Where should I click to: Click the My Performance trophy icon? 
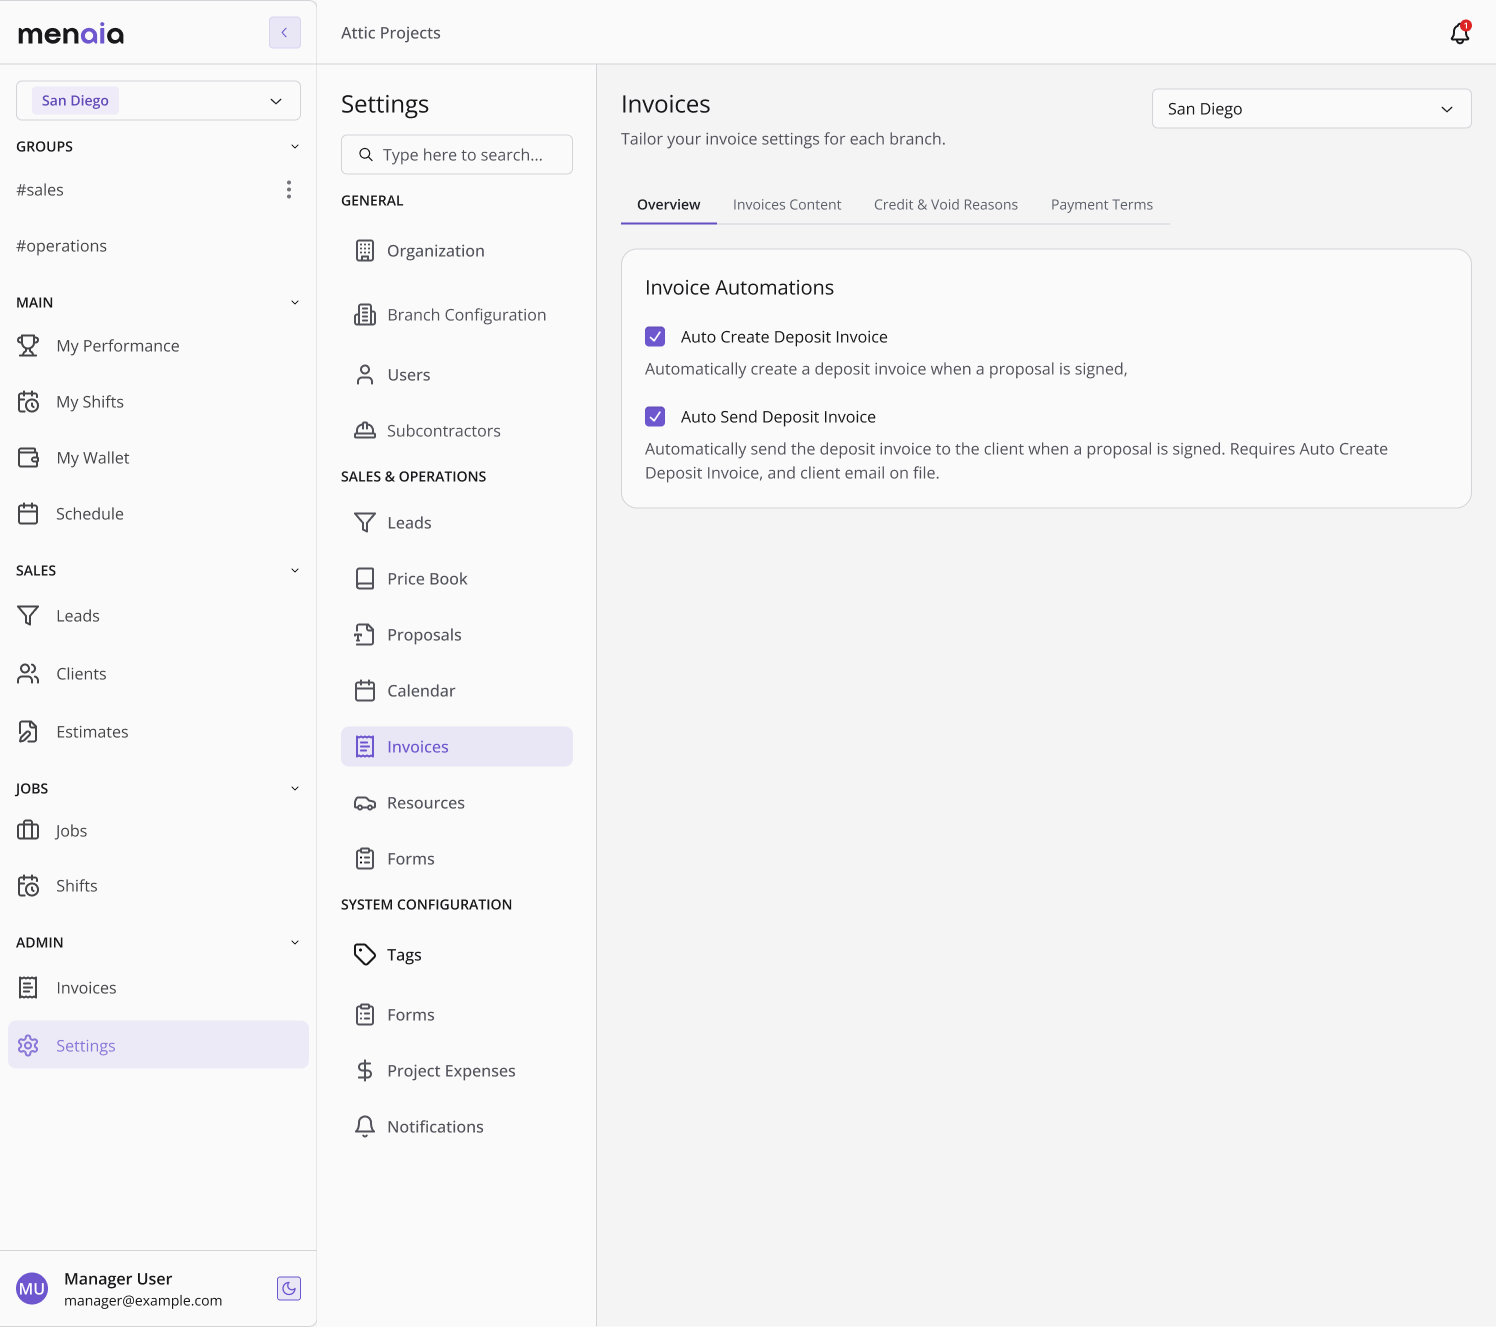pyautogui.click(x=28, y=346)
